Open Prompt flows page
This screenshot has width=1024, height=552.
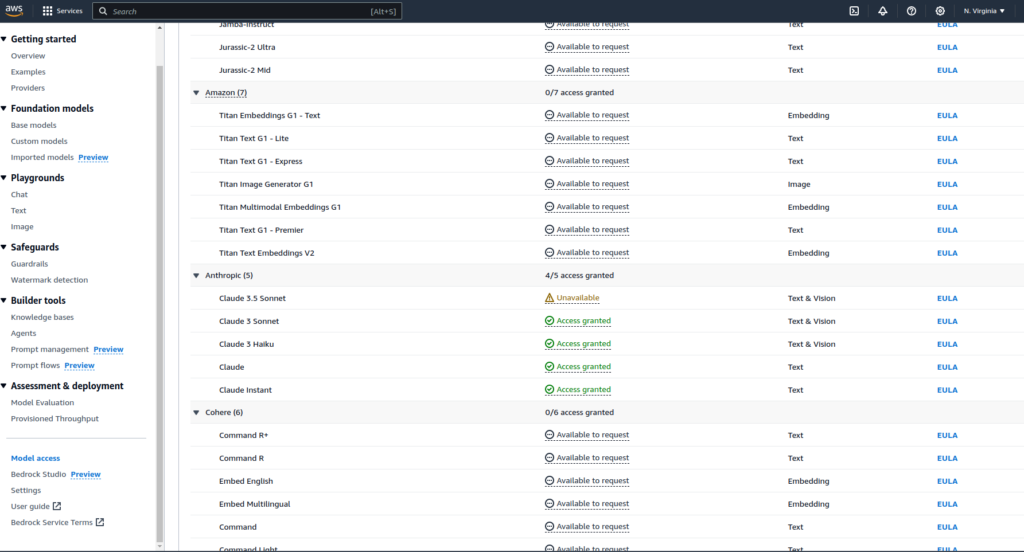tap(35, 365)
